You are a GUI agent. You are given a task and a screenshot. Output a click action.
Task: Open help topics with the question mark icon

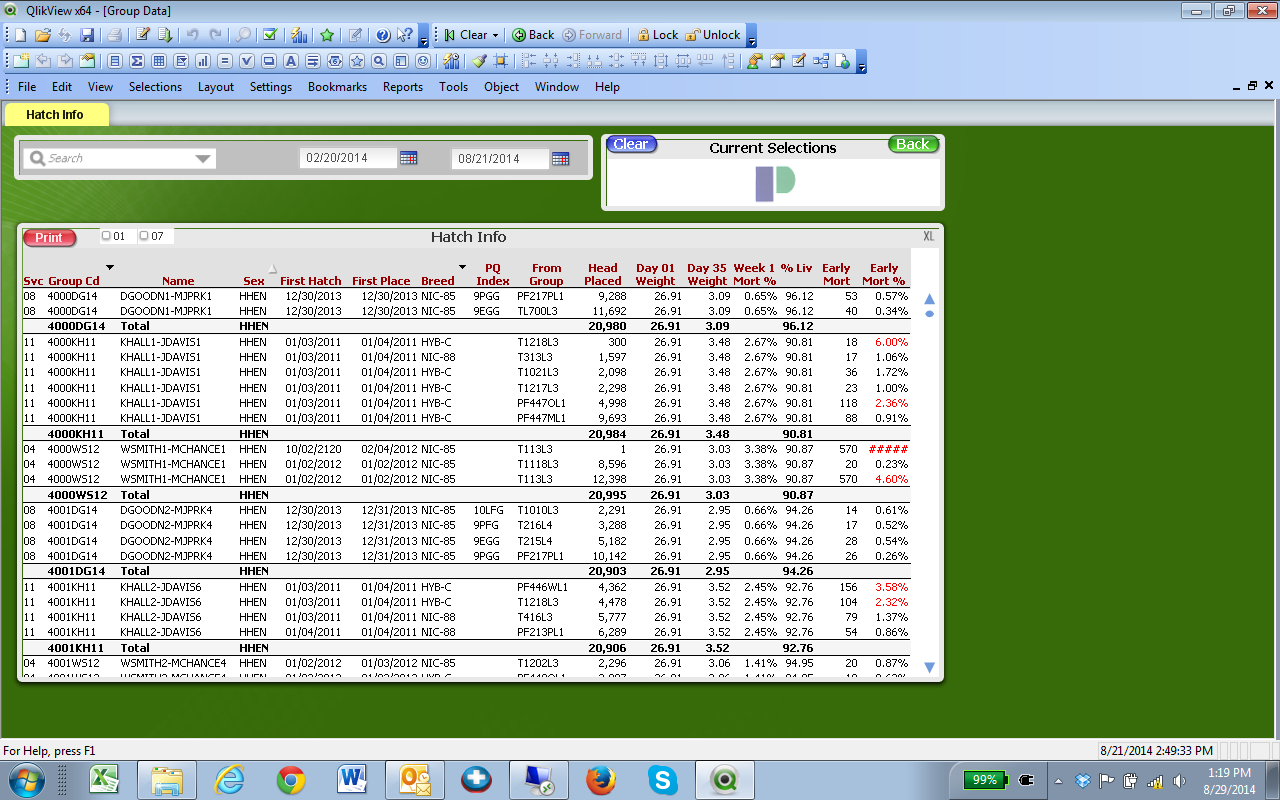pyautogui.click(x=382, y=35)
